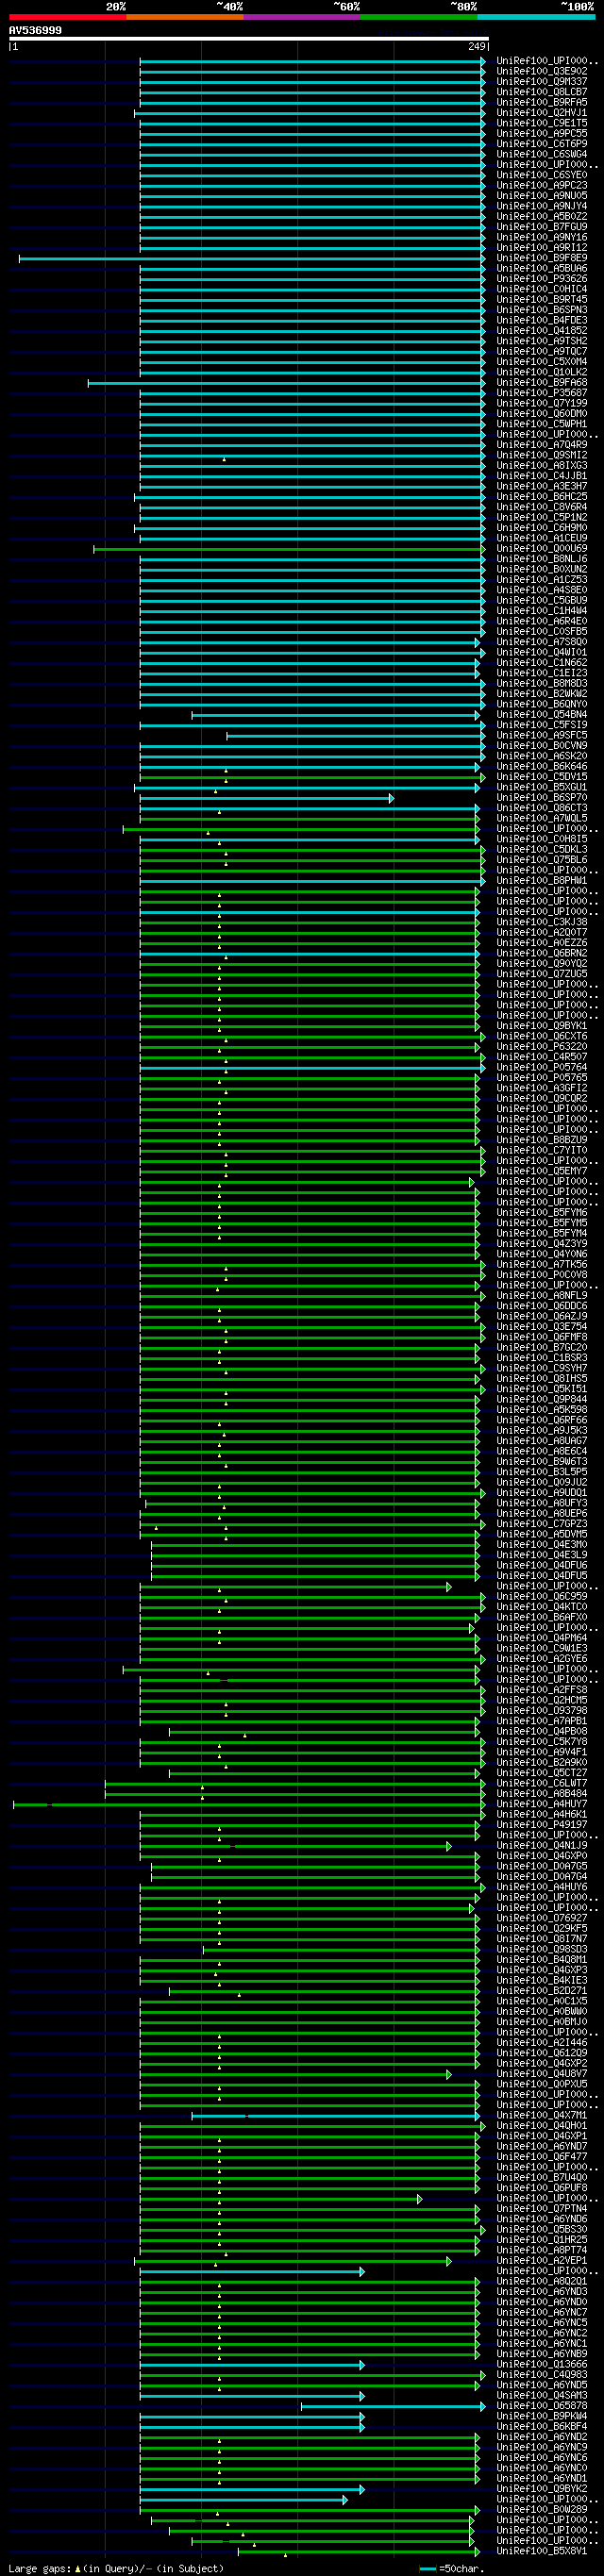Screen dimensions: 604x2576
Task: Click UniRef100_Q9SMI2 label
Action: click(542, 455)
